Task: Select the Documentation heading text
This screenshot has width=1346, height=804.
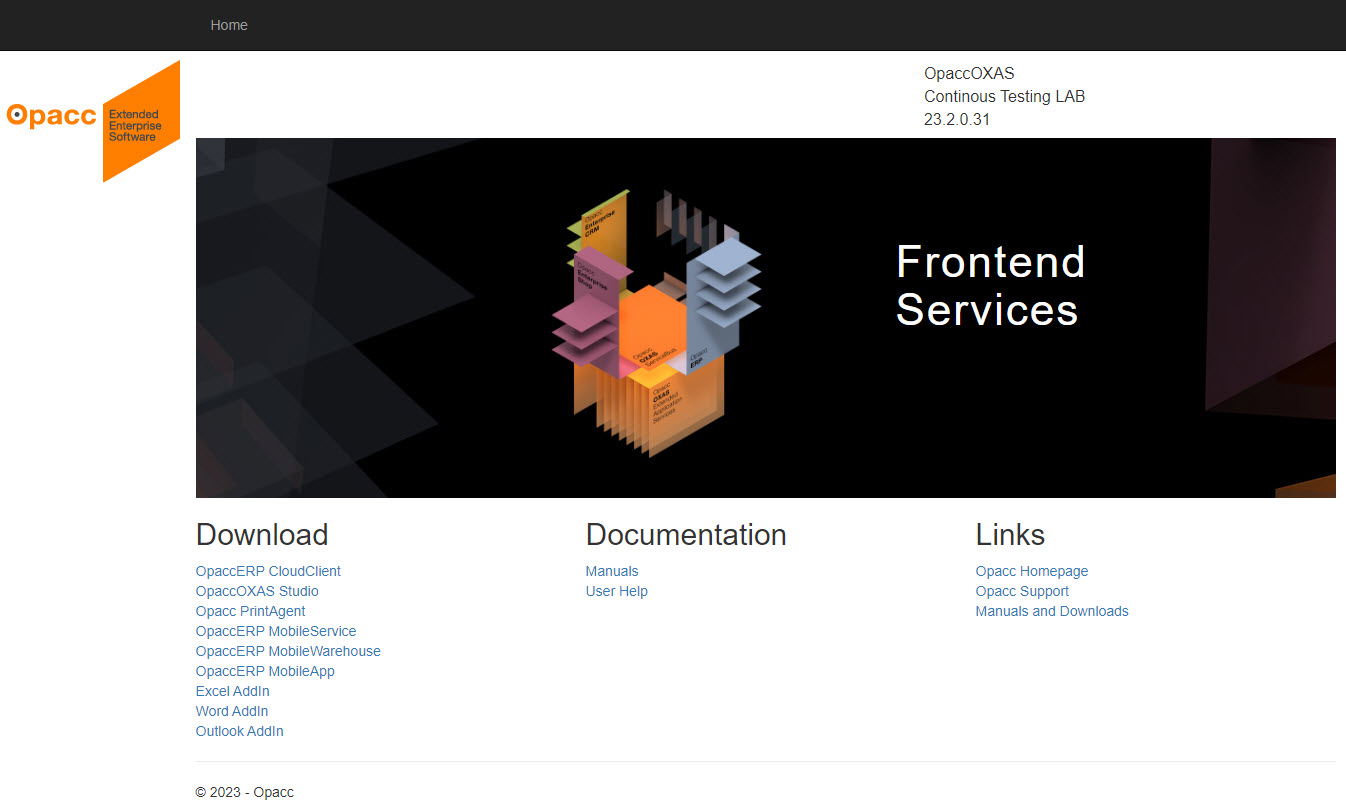Action: (x=686, y=535)
